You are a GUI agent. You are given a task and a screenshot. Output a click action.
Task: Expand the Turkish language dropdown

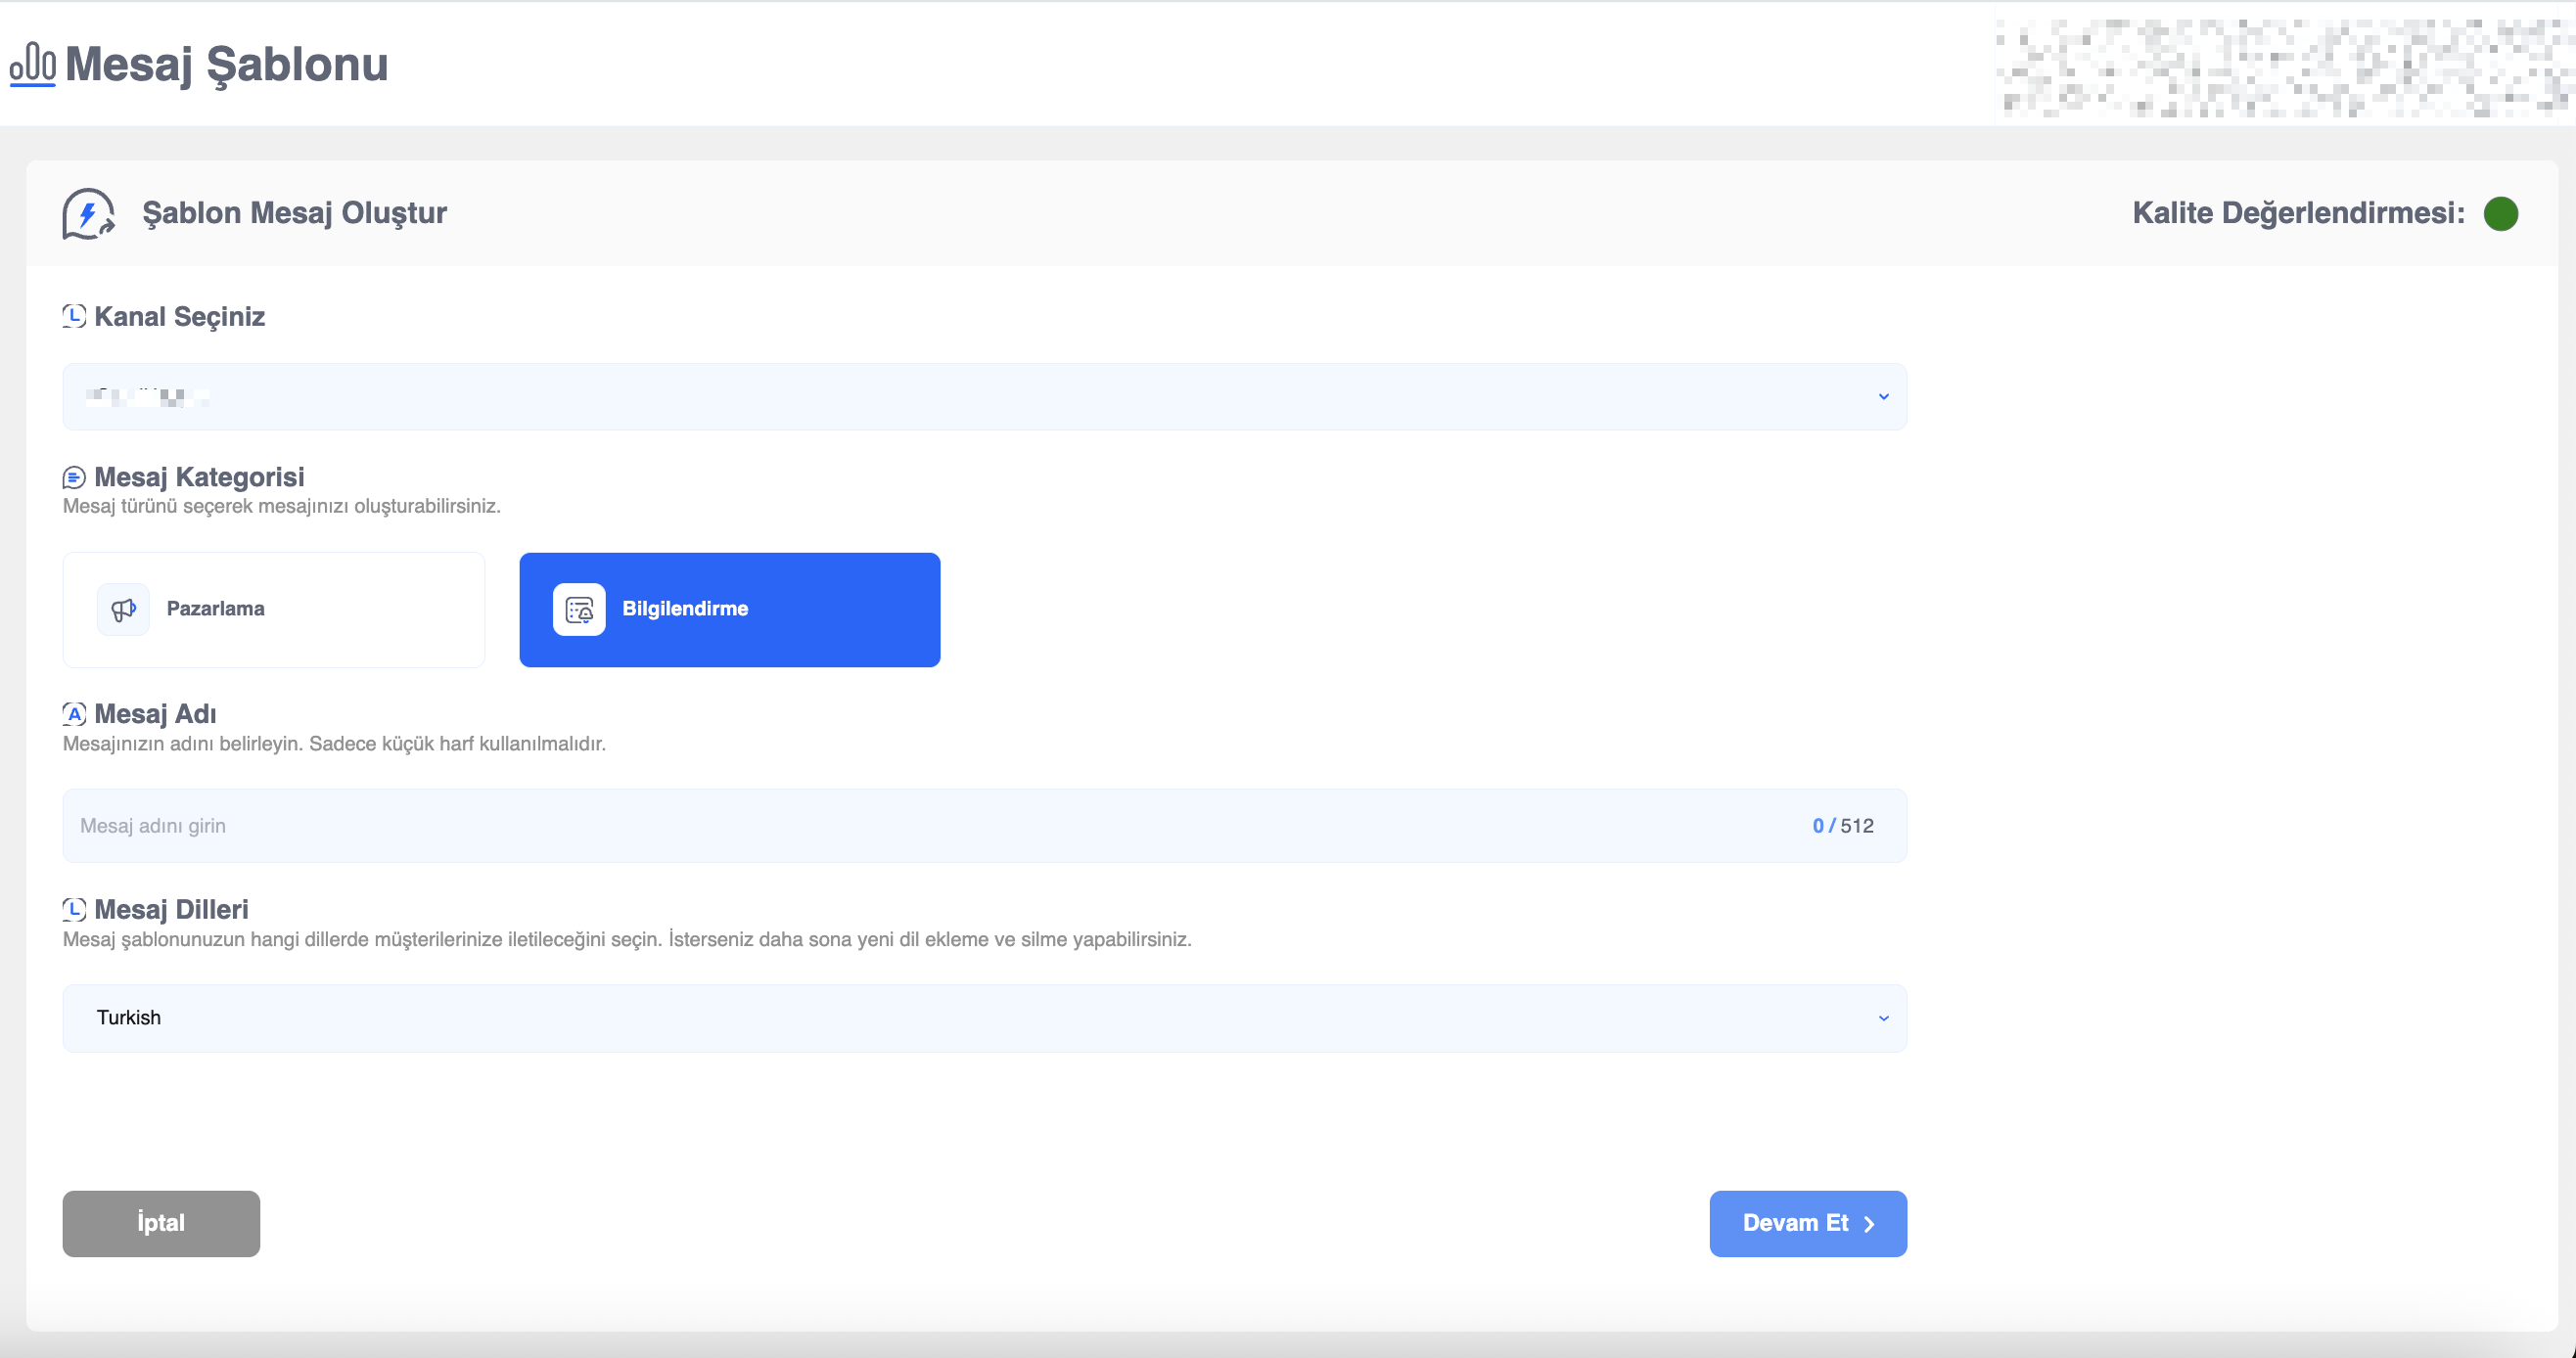pyautogui.click(x=984, y=1018)
